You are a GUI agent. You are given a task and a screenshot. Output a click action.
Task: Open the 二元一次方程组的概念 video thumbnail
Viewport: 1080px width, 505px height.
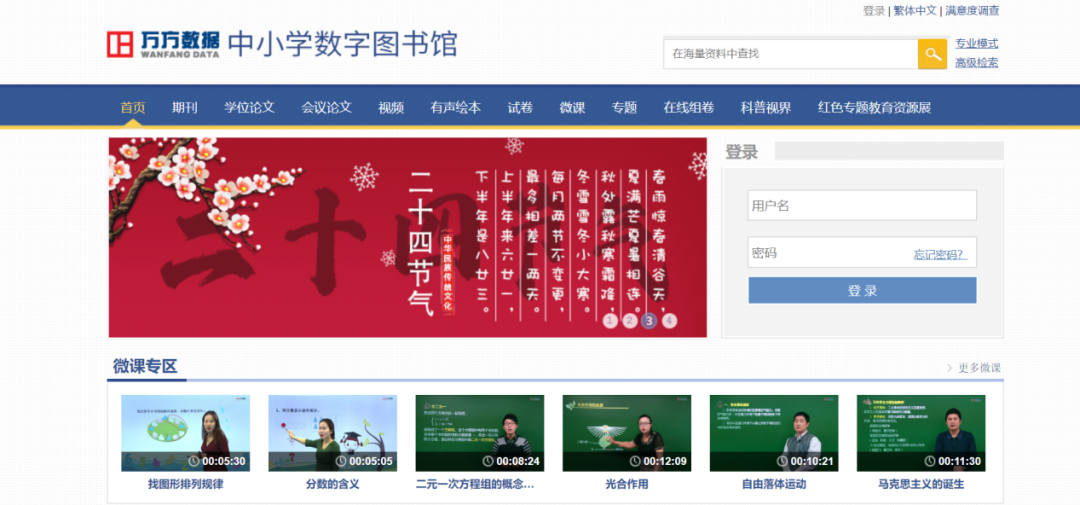[x=480, y=433]
